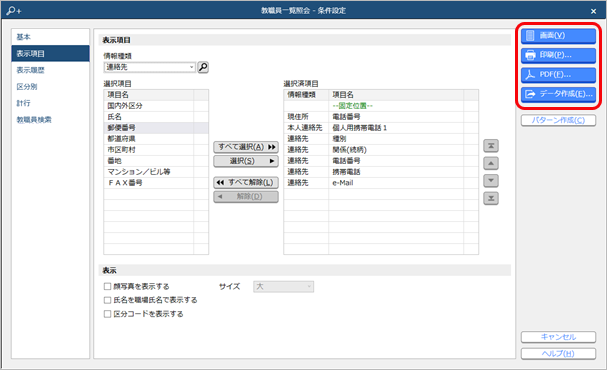607x370 pixels.
Task: Click the 項目名 header in 選択項目 list
Action: [149, 95]
